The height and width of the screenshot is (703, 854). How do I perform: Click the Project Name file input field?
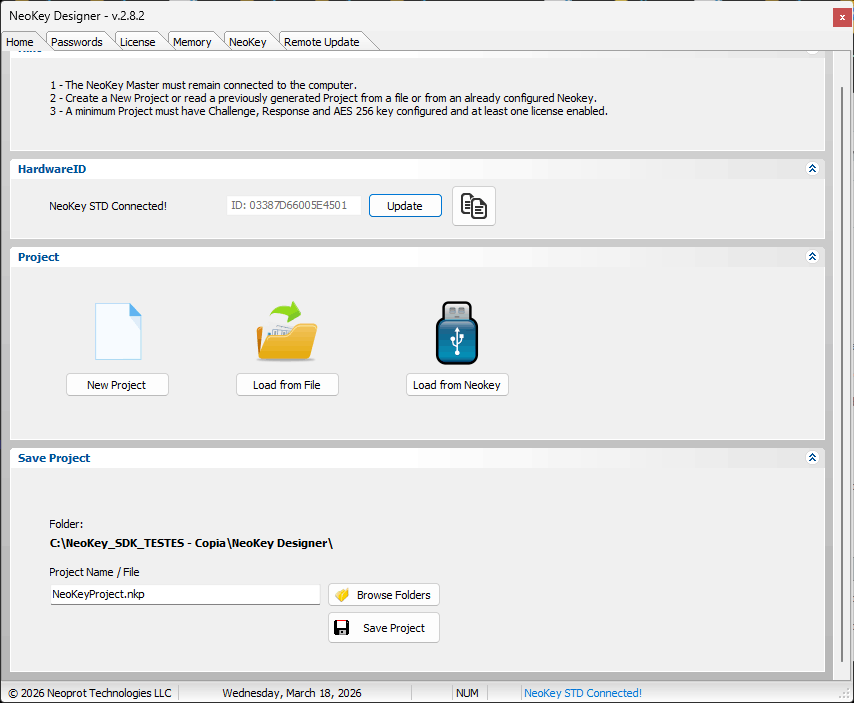pyautogui.click(x=185, y=594)
